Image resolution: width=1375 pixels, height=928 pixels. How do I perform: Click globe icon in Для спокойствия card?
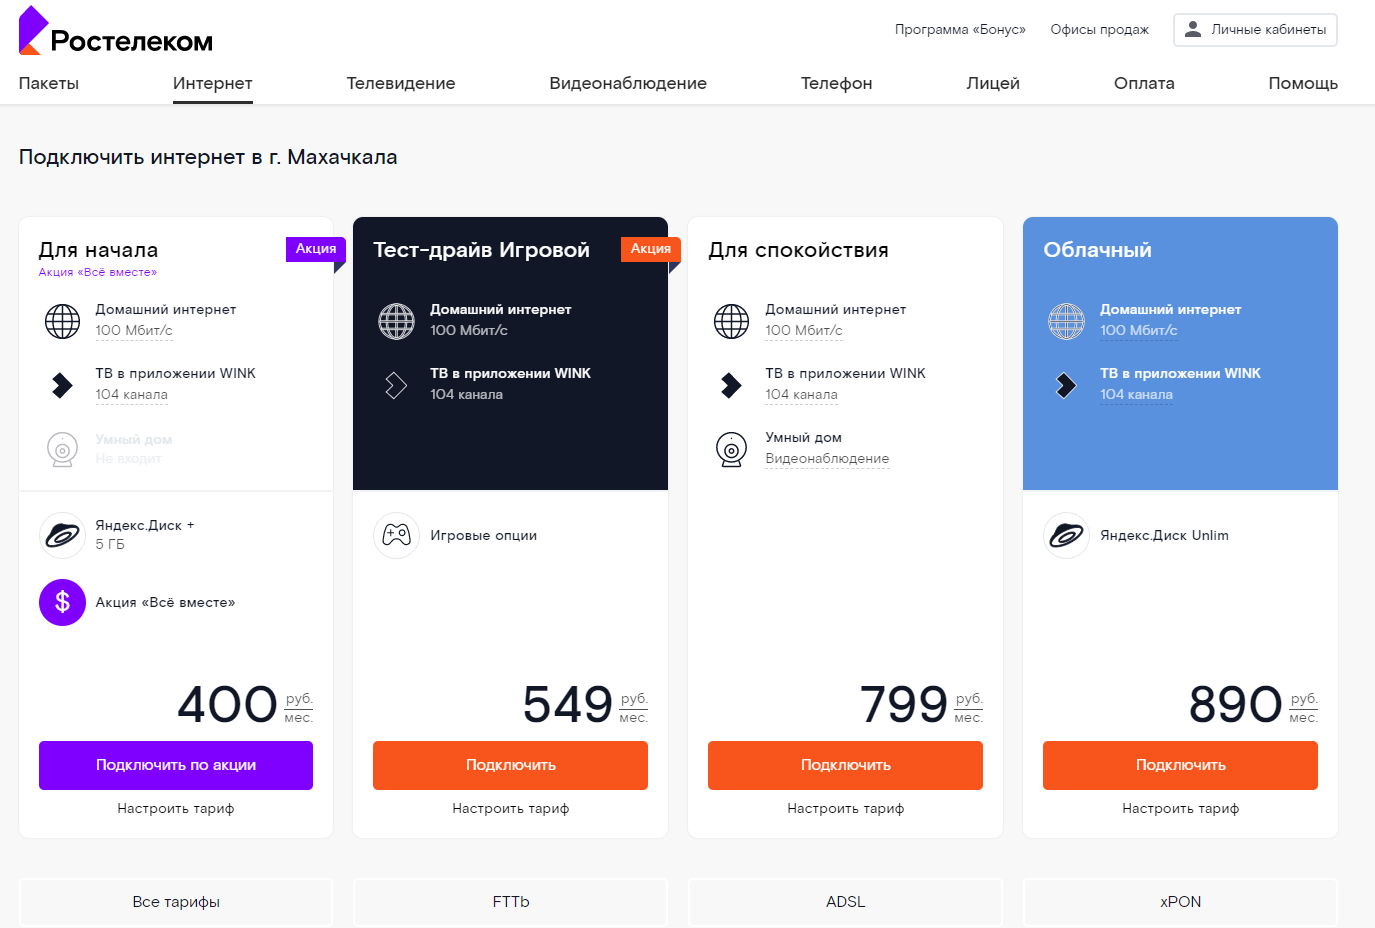[x=731, y=321]
